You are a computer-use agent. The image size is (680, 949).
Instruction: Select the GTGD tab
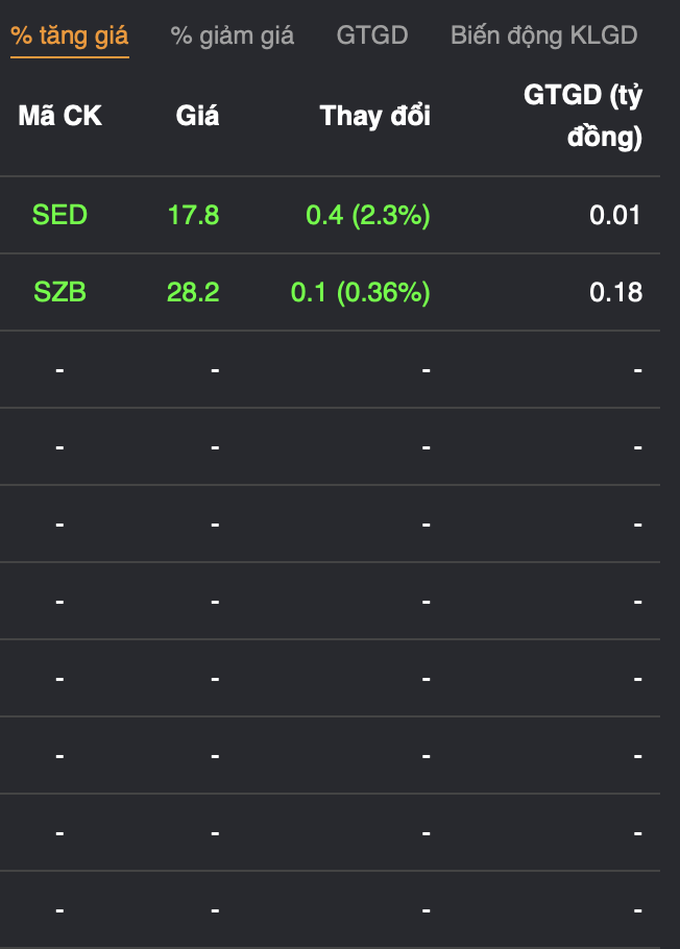(372, 35)
